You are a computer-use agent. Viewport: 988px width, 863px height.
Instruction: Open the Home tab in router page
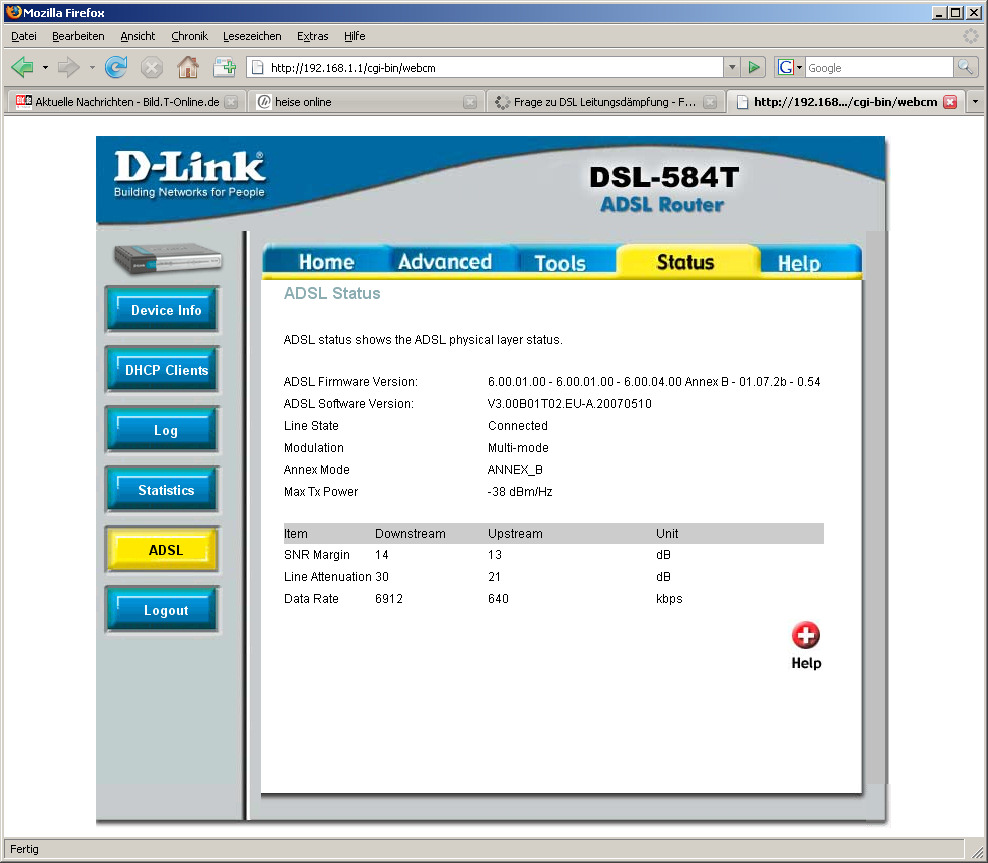326,261
